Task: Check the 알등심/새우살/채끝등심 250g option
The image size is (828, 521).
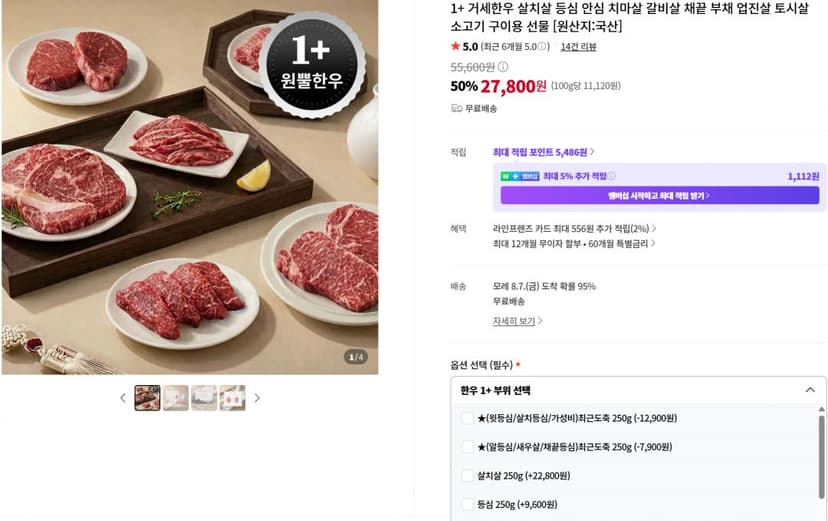Action: click(x=467, y=447)
